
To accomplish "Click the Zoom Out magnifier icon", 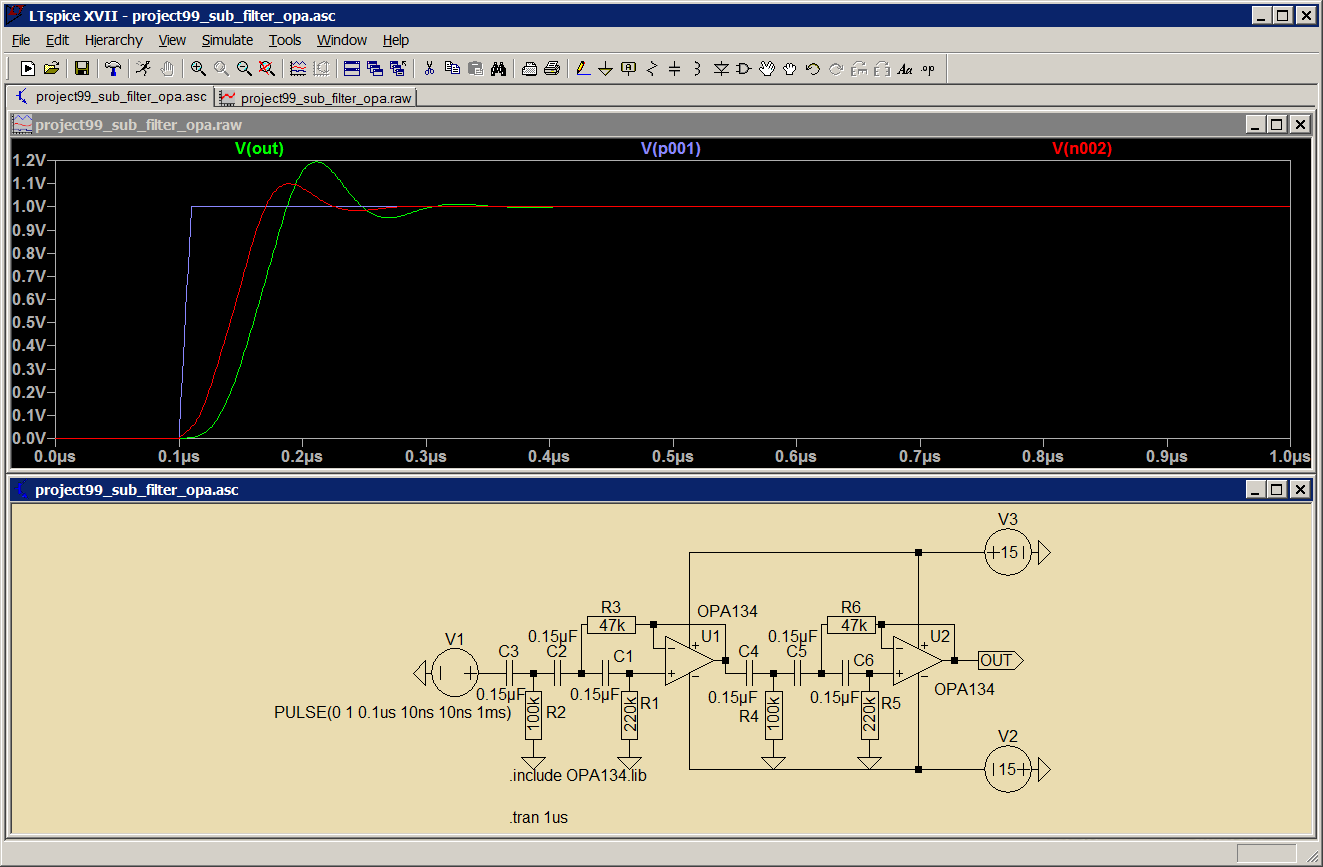I will coord(244,68).
